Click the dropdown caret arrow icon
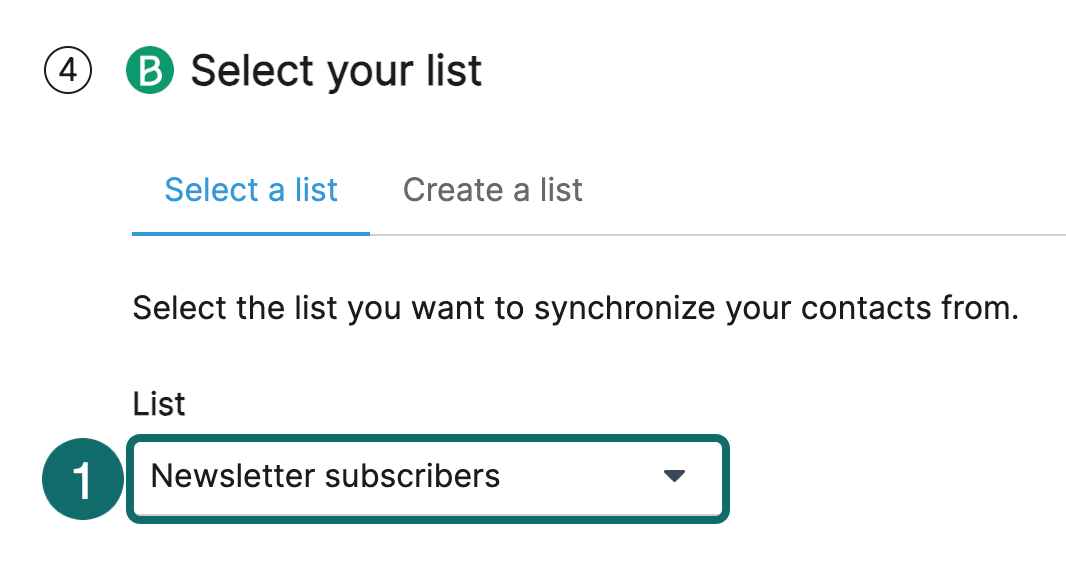The width and height of the screenshot is (1066, 566). click(674, 476)
